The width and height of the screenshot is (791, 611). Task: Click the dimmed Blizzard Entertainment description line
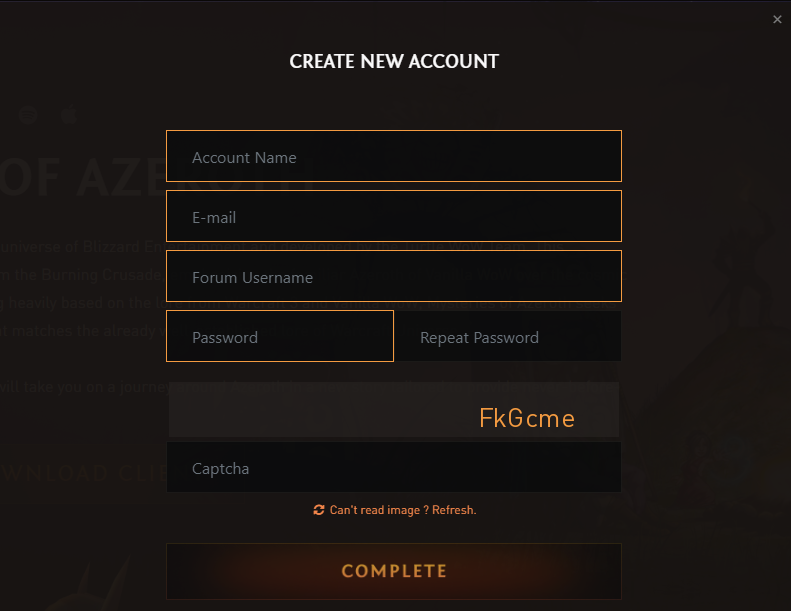click(x=80, y=246)
